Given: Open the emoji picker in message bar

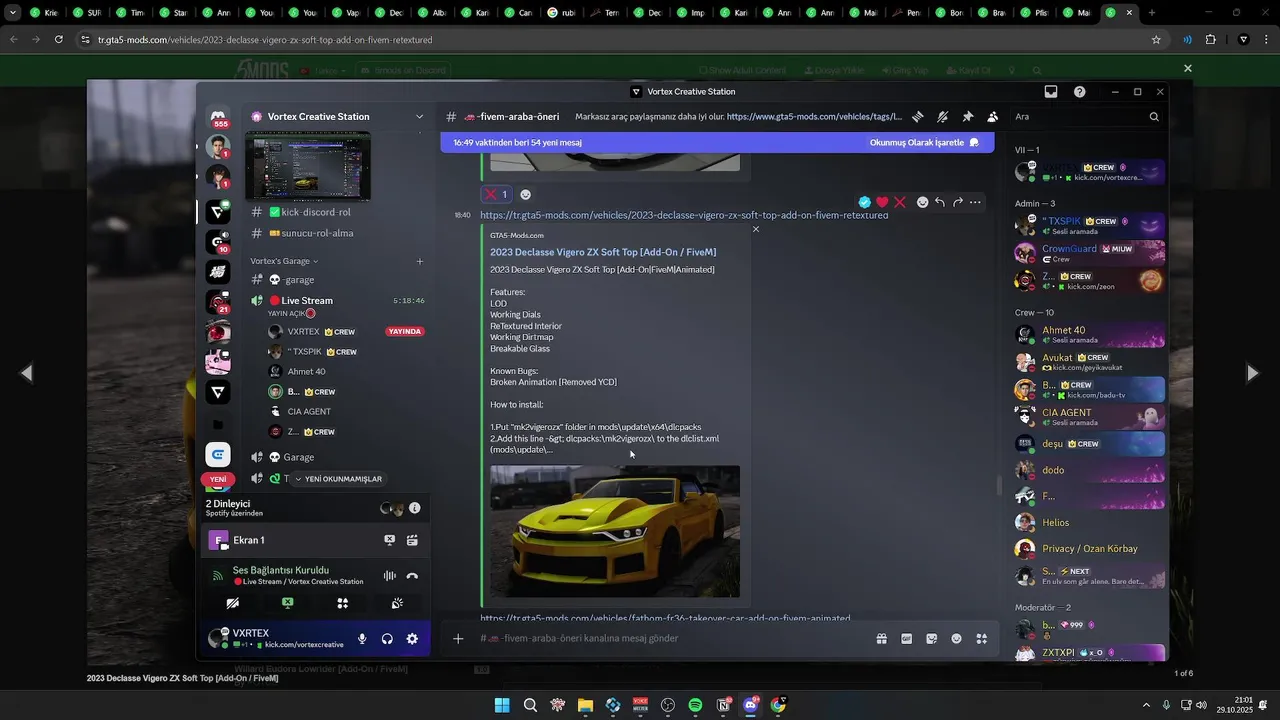Looking at the screenshot, I should click(957, 638).
